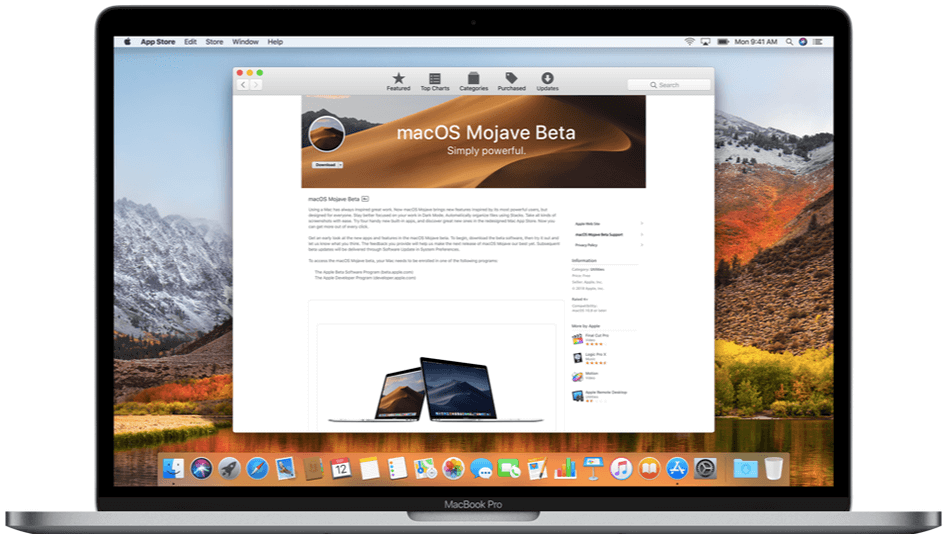Open Numbers in the Dock
This screenshot has width=950, height=534.
point(565,469)
